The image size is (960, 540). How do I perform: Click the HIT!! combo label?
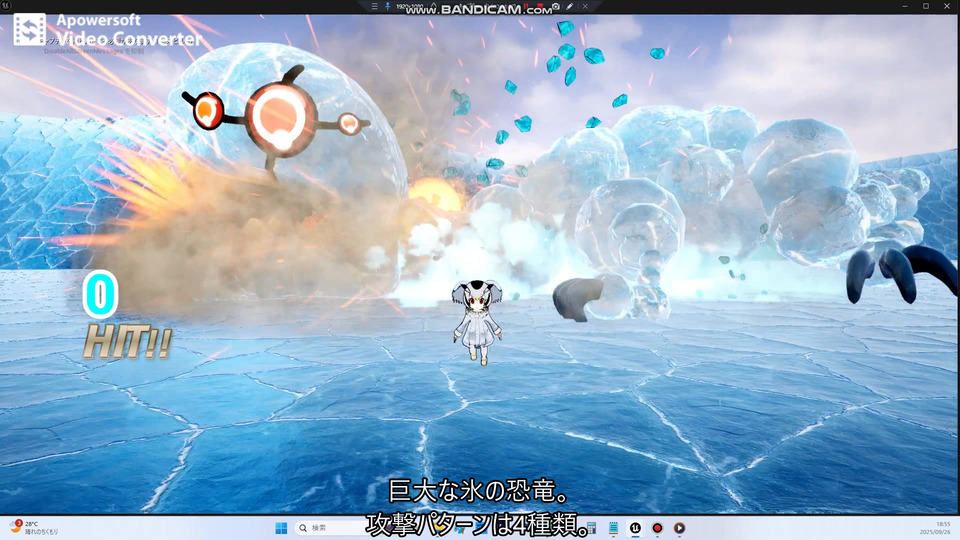[127, 342]
